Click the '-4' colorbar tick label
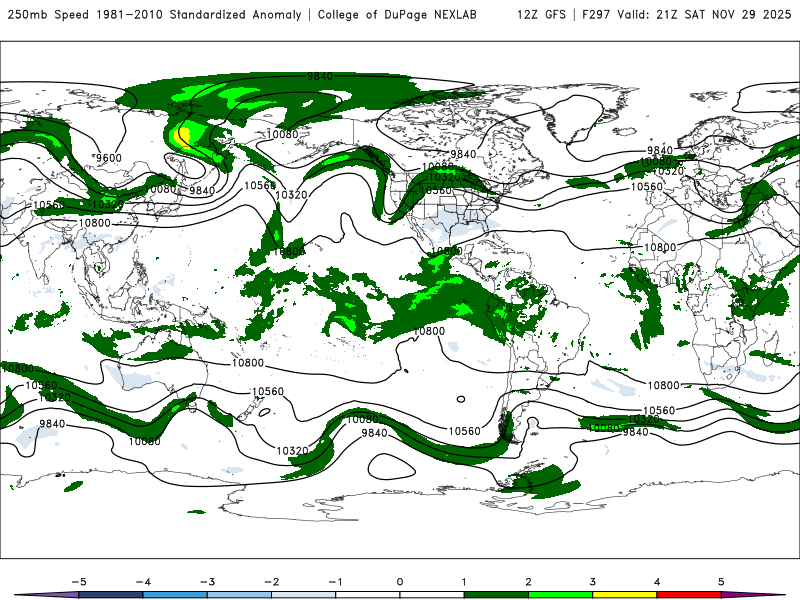The image size is (800, 600). [143, 582]
